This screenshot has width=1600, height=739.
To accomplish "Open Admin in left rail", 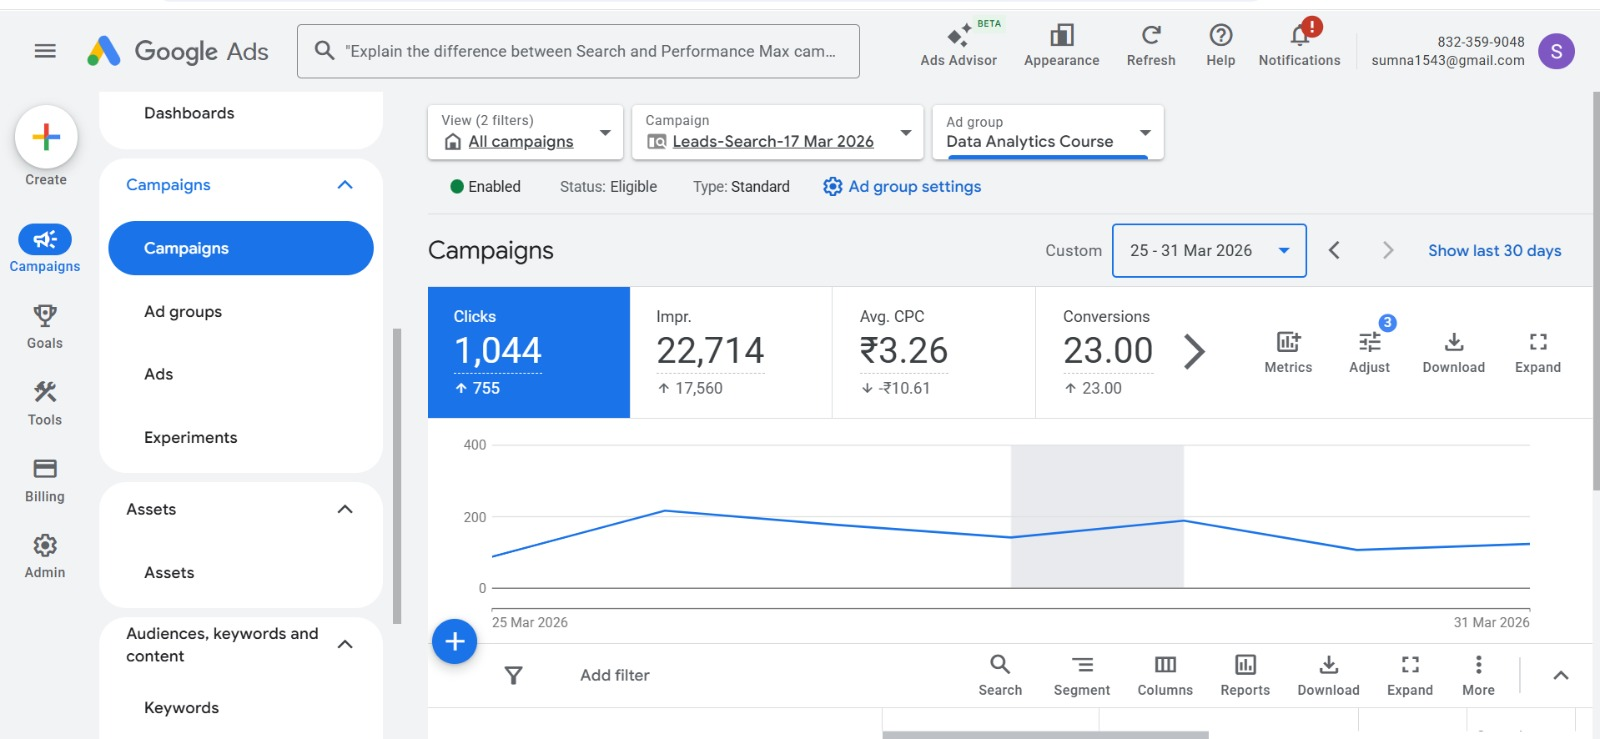I will click(45, 556).
